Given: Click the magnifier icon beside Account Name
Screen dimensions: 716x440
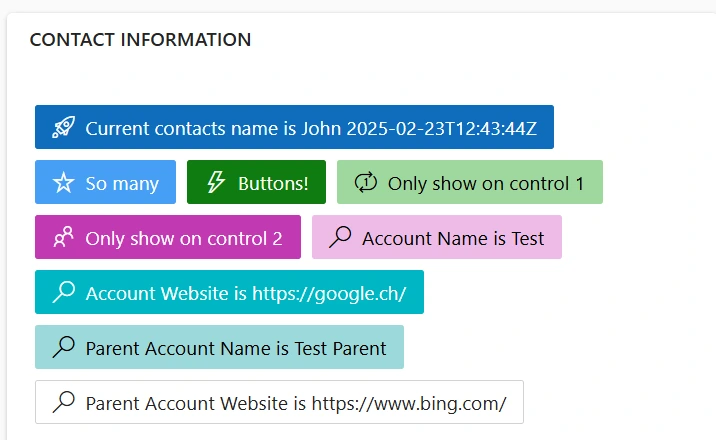Looking at the screenshot, I should [340, 238].
